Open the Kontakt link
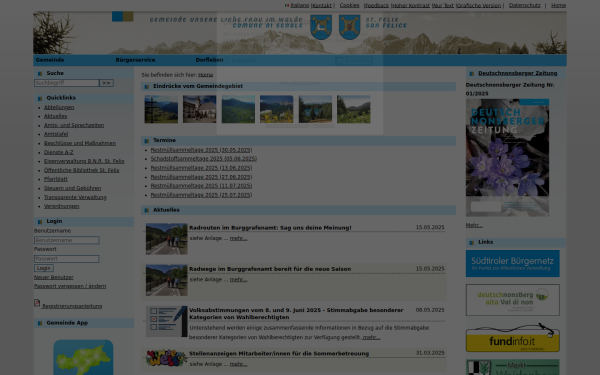This screenshot has height=375, width=600. point(322,5)
